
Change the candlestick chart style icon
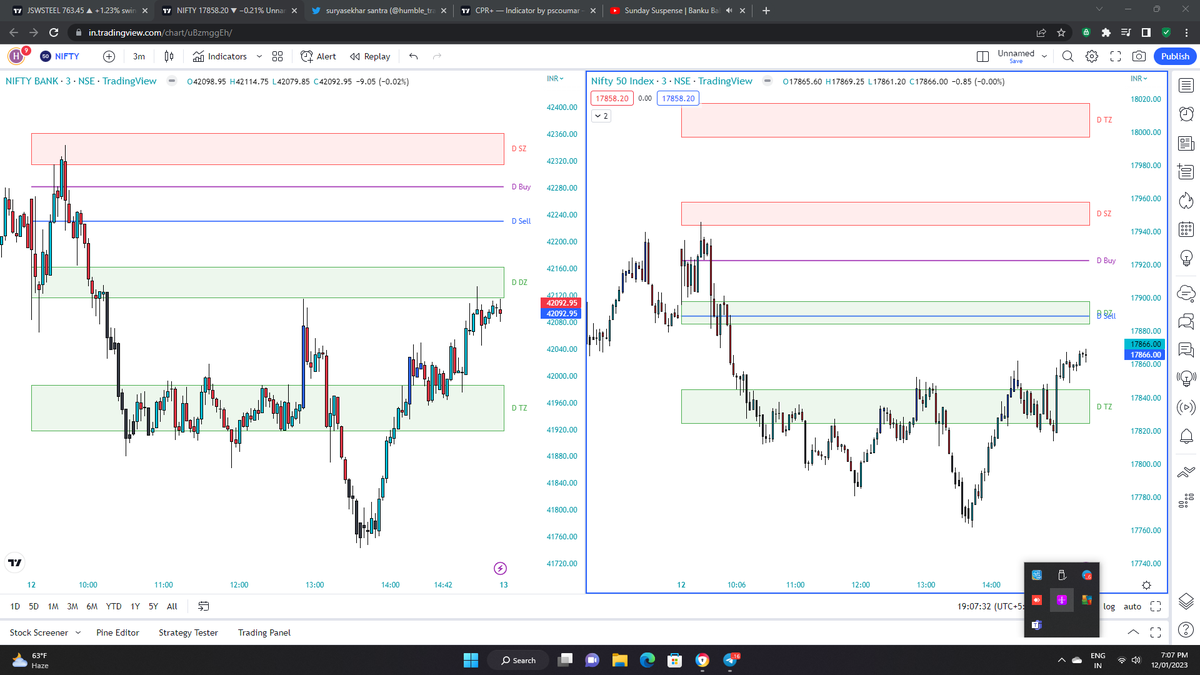[169, 56]
